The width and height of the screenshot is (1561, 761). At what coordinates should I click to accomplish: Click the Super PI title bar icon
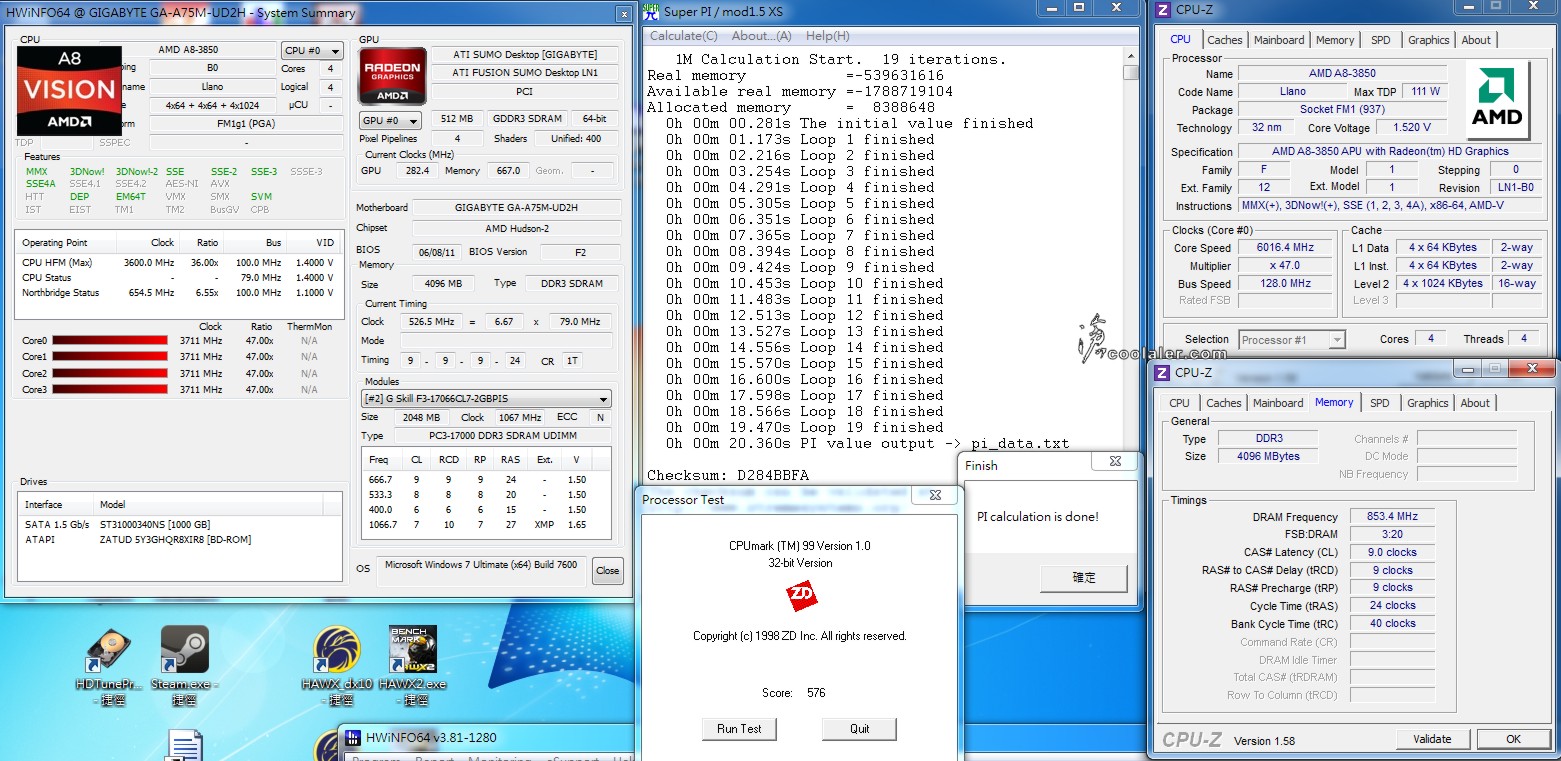click(x=652, y=12)
